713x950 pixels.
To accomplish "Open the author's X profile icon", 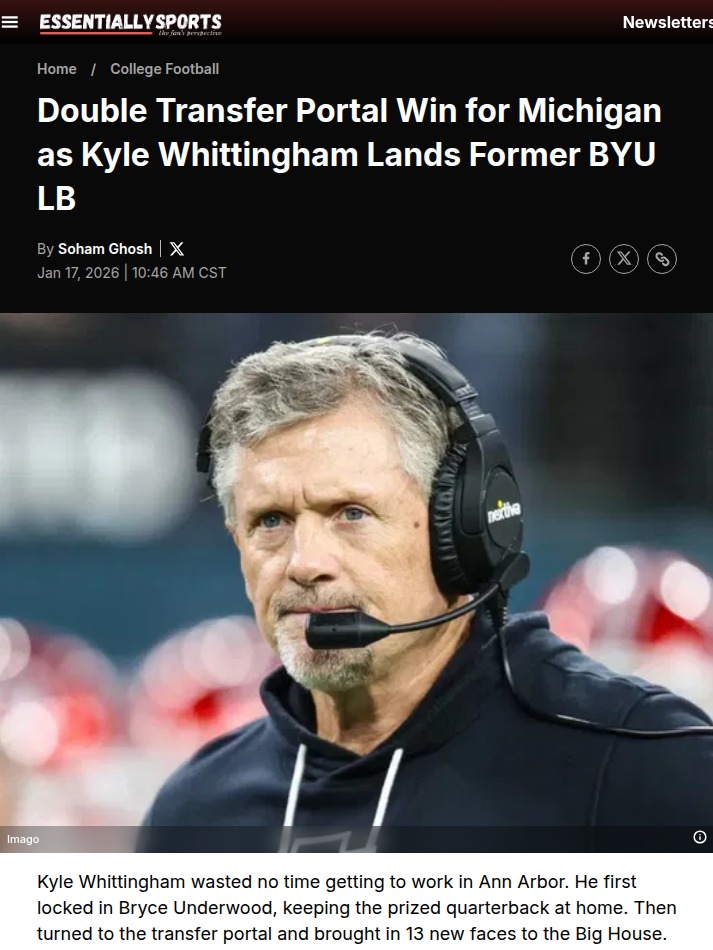I will pyautogui.click(x=177, y=249).
